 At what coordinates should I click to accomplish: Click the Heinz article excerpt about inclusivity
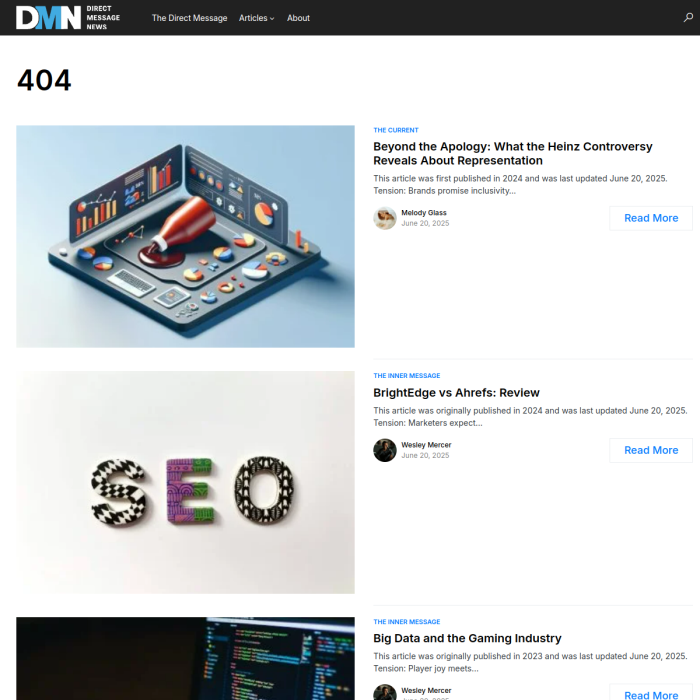point(520,185)
